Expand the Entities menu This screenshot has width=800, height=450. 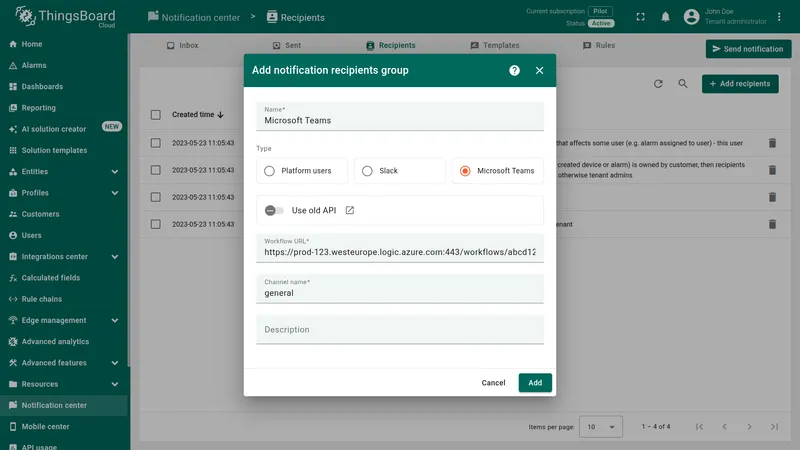(64, 171)
